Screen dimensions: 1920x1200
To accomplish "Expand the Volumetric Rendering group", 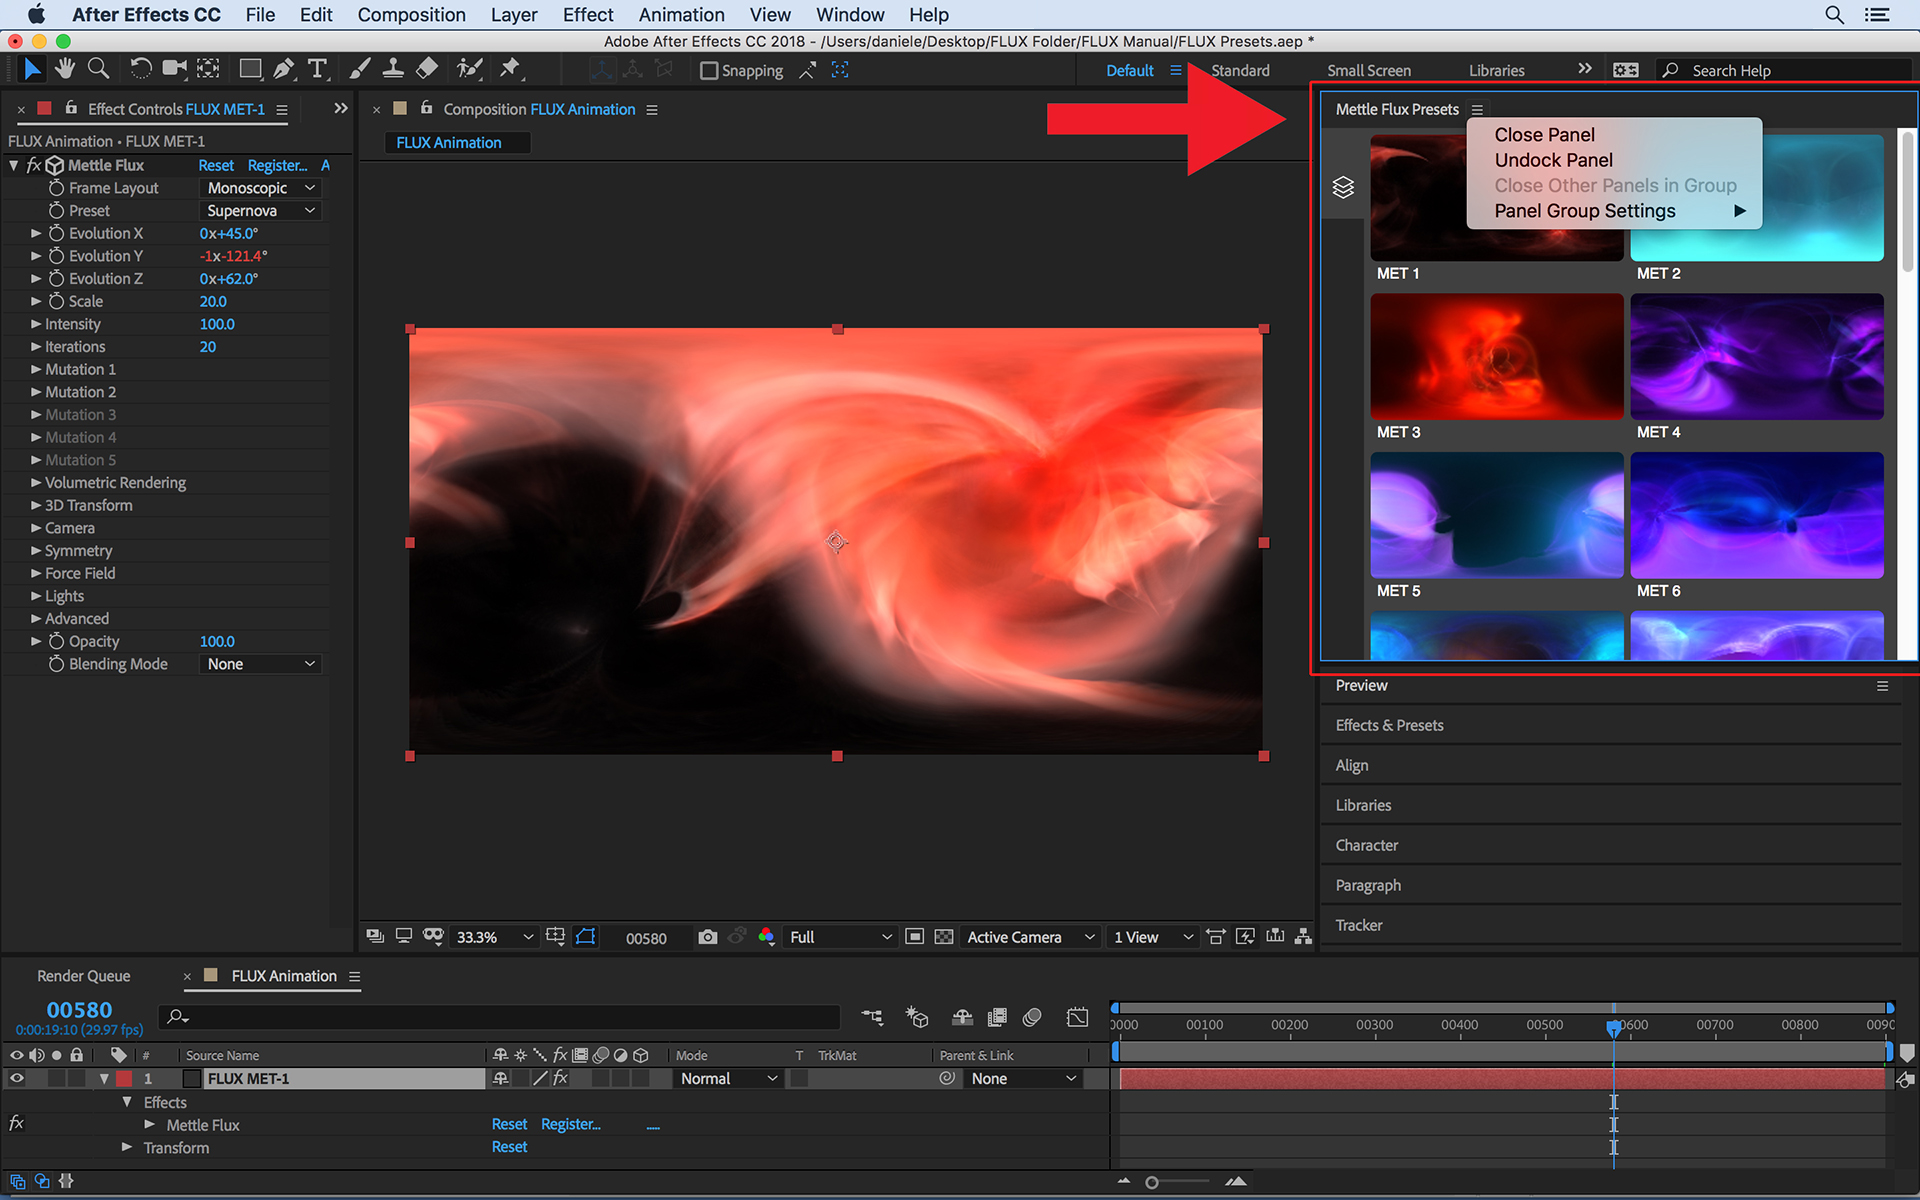I will 36,483.
